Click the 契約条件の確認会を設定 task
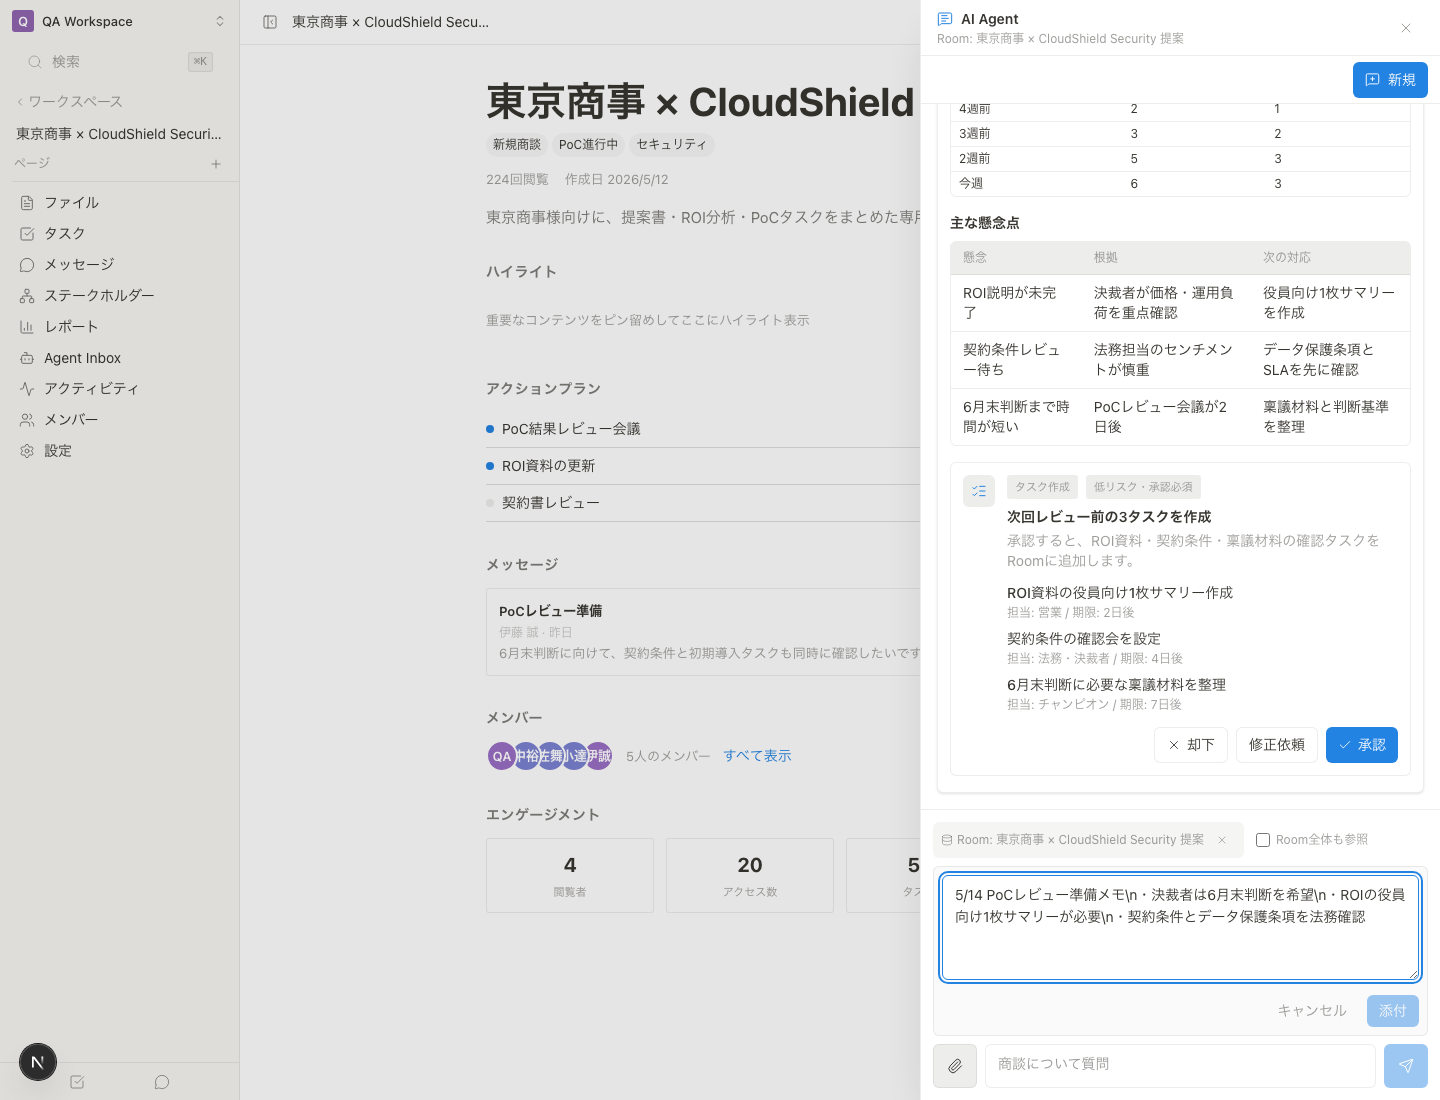Viewport: 1440px width, 1100px height. tap(1084, 639)
